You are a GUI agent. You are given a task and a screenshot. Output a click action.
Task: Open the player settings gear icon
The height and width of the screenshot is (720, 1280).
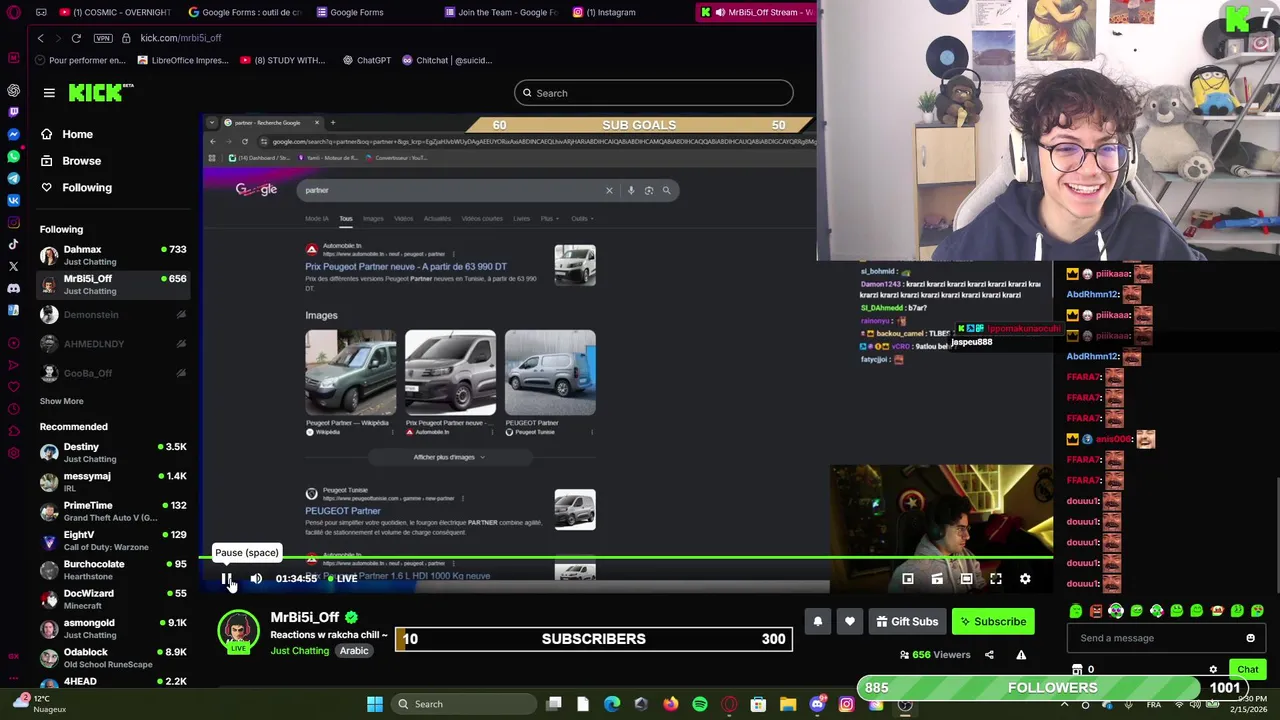[x=1025, y=579]
